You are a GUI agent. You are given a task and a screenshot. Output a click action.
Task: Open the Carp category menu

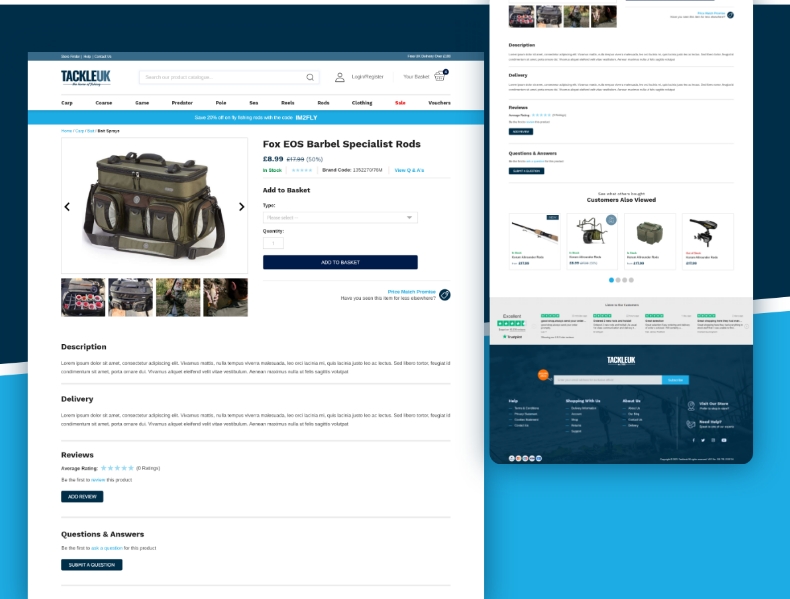pyautogui.click(x=67, y=103)
